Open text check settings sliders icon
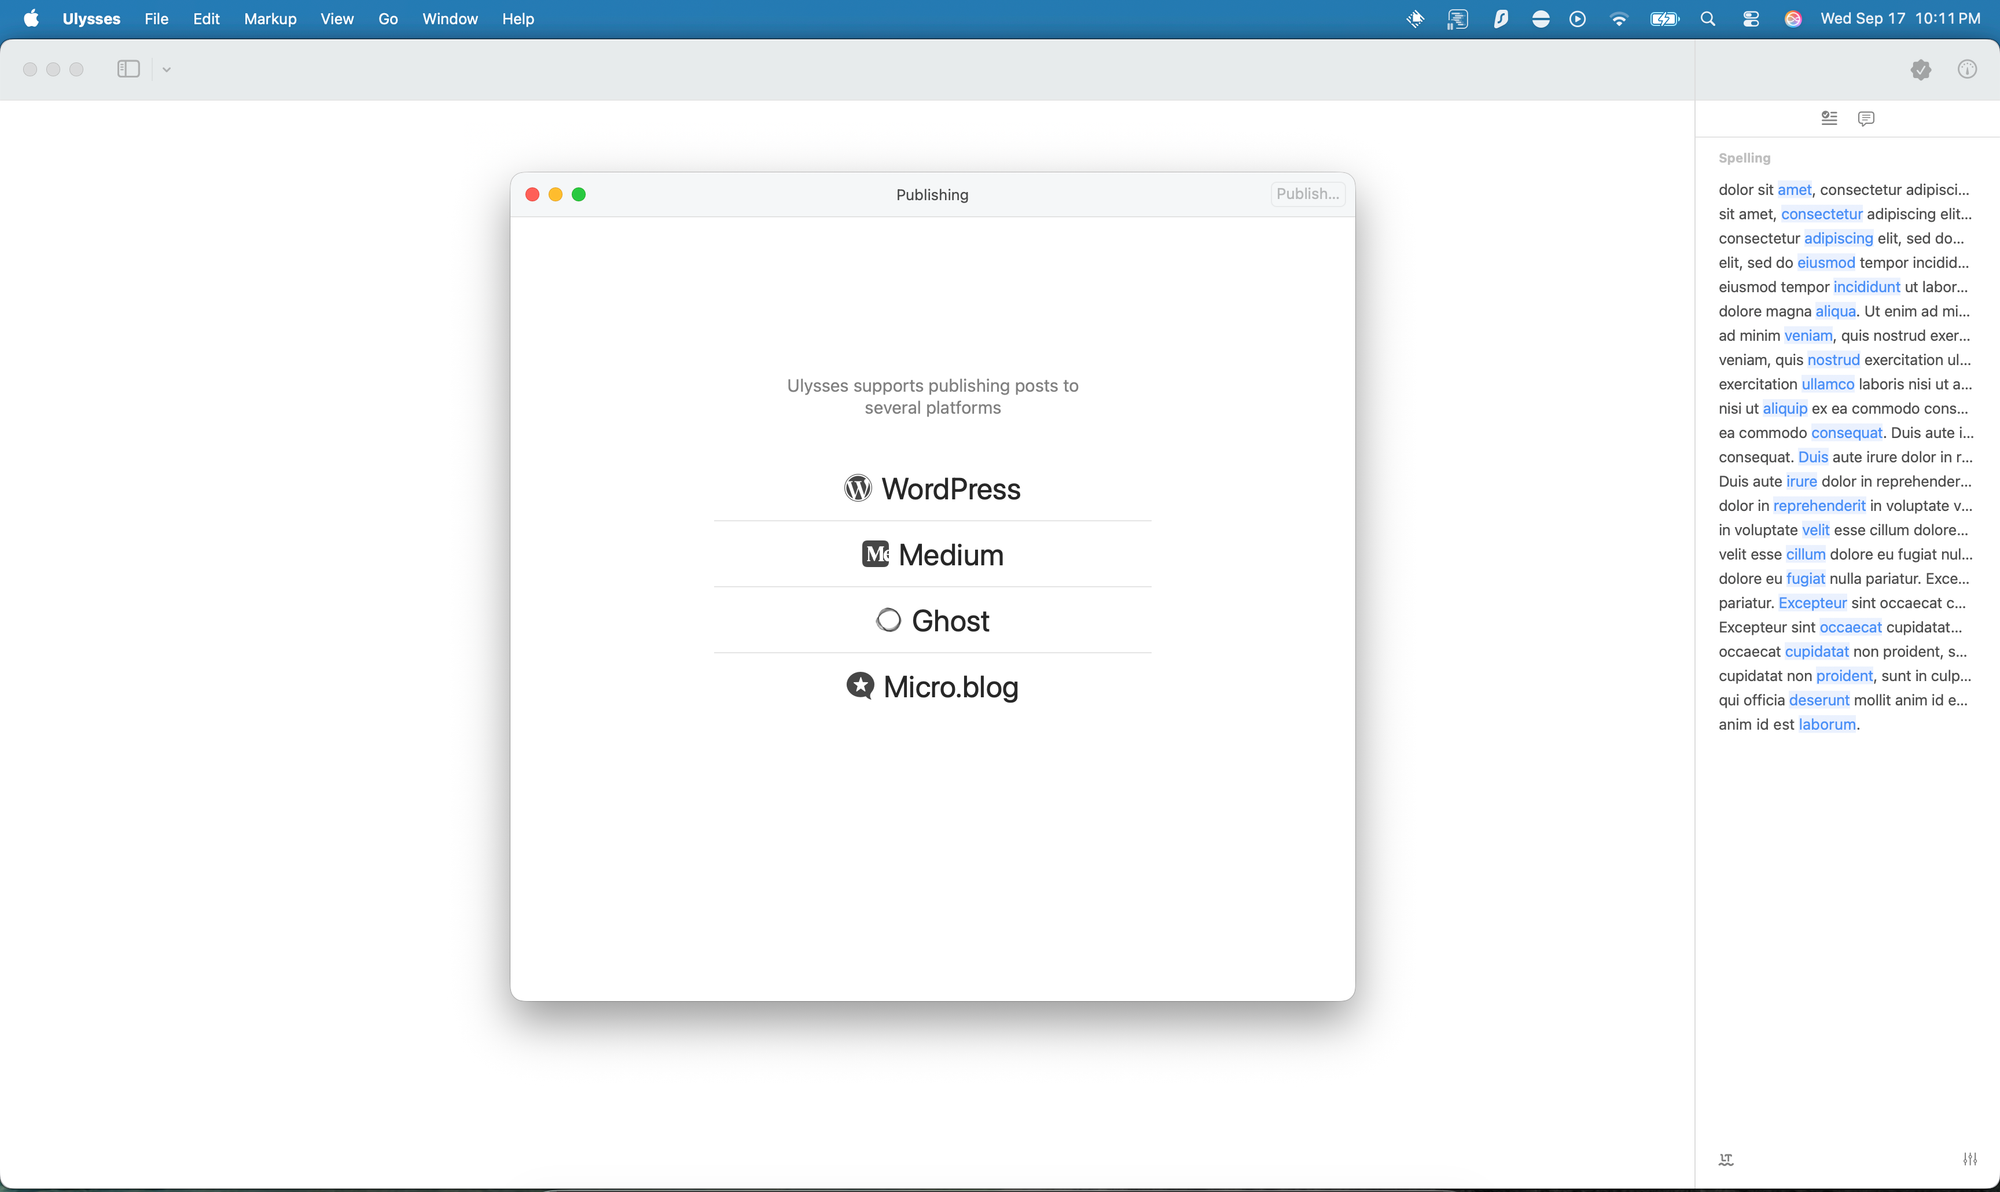 click(1970, 1160)
